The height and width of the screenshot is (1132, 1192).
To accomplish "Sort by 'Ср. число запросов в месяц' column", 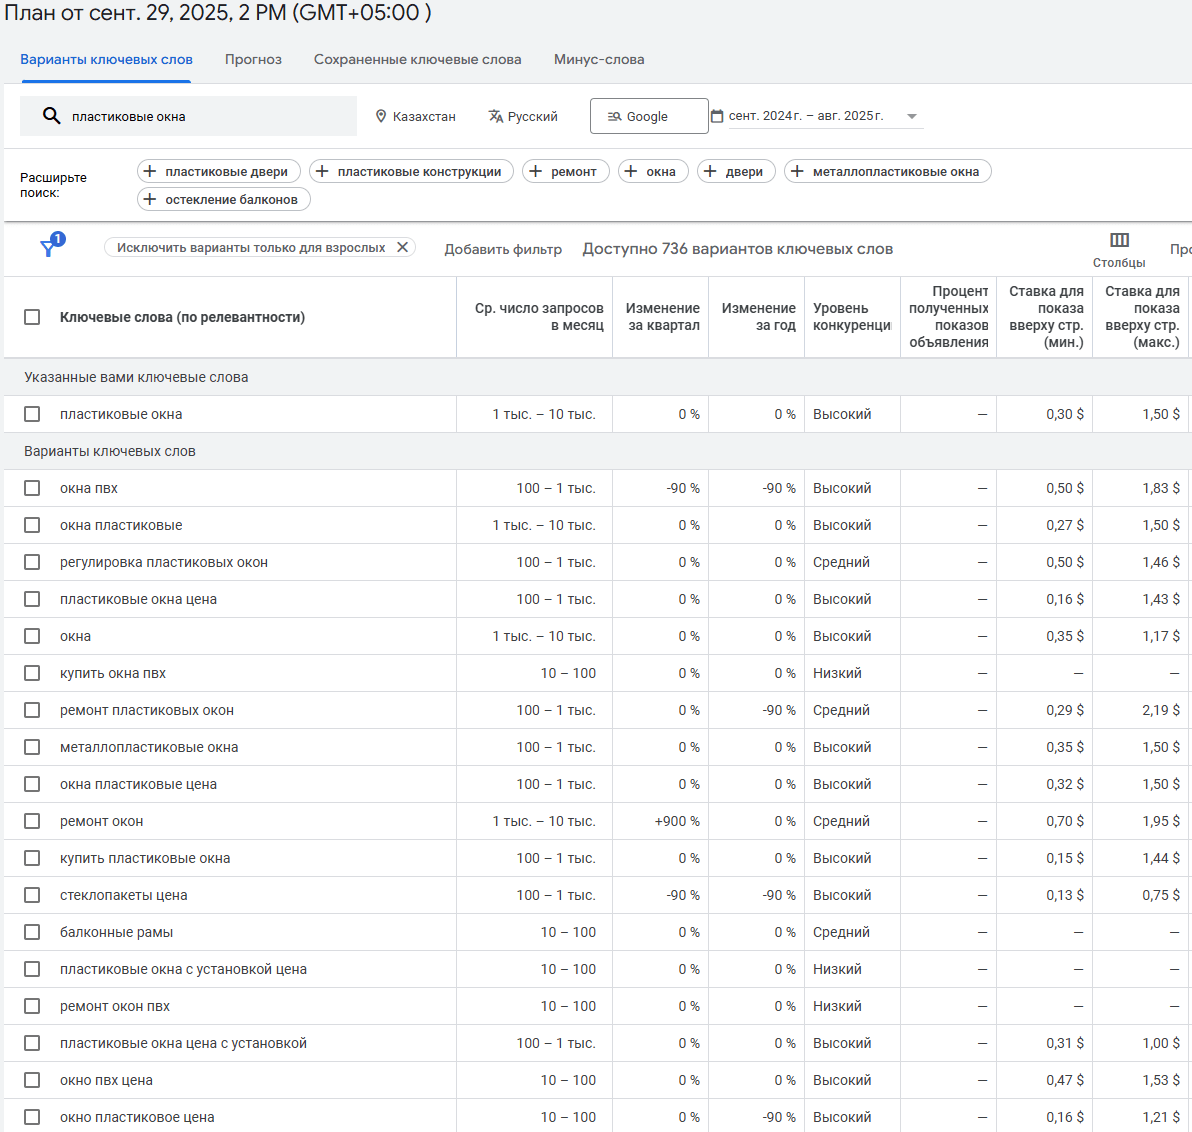I will [x=539, y=317].
